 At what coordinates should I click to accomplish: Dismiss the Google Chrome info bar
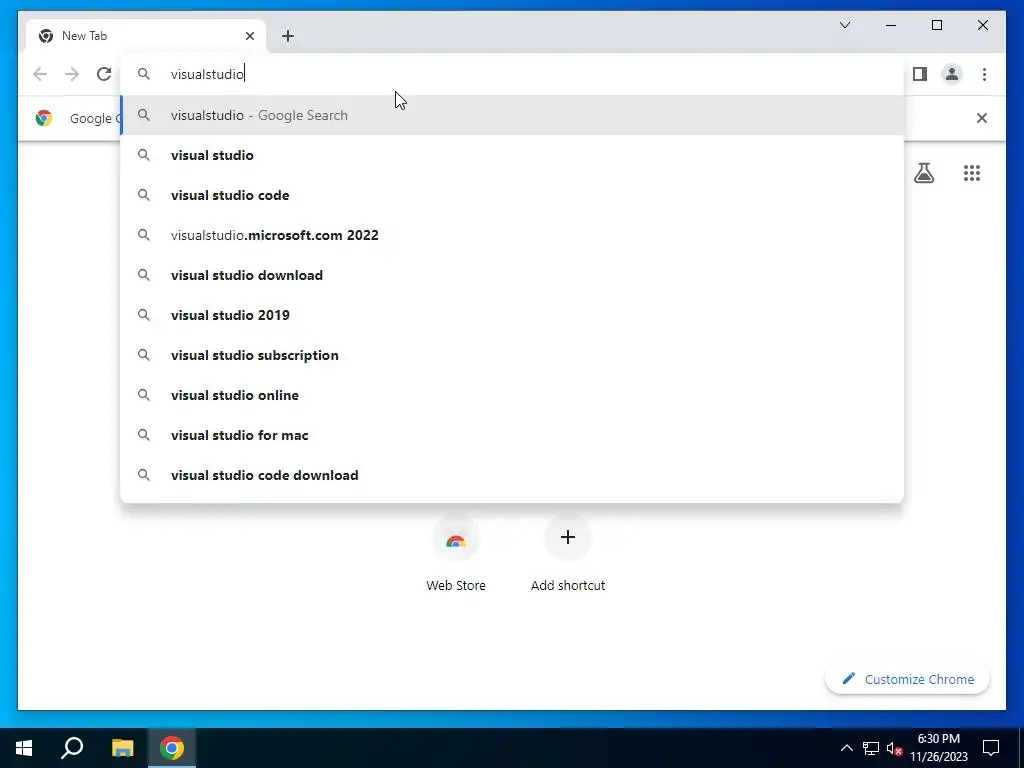tap(982, 118)
